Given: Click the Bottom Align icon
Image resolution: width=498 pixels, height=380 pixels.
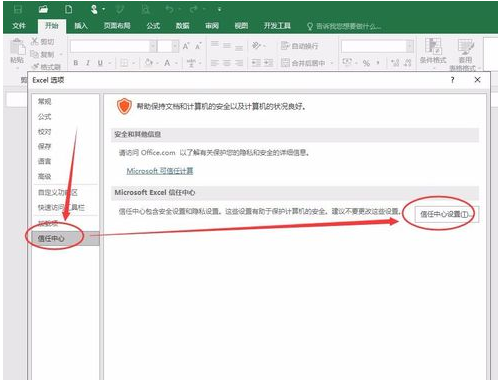Looking at the screenshot, I should pos(239,48).
